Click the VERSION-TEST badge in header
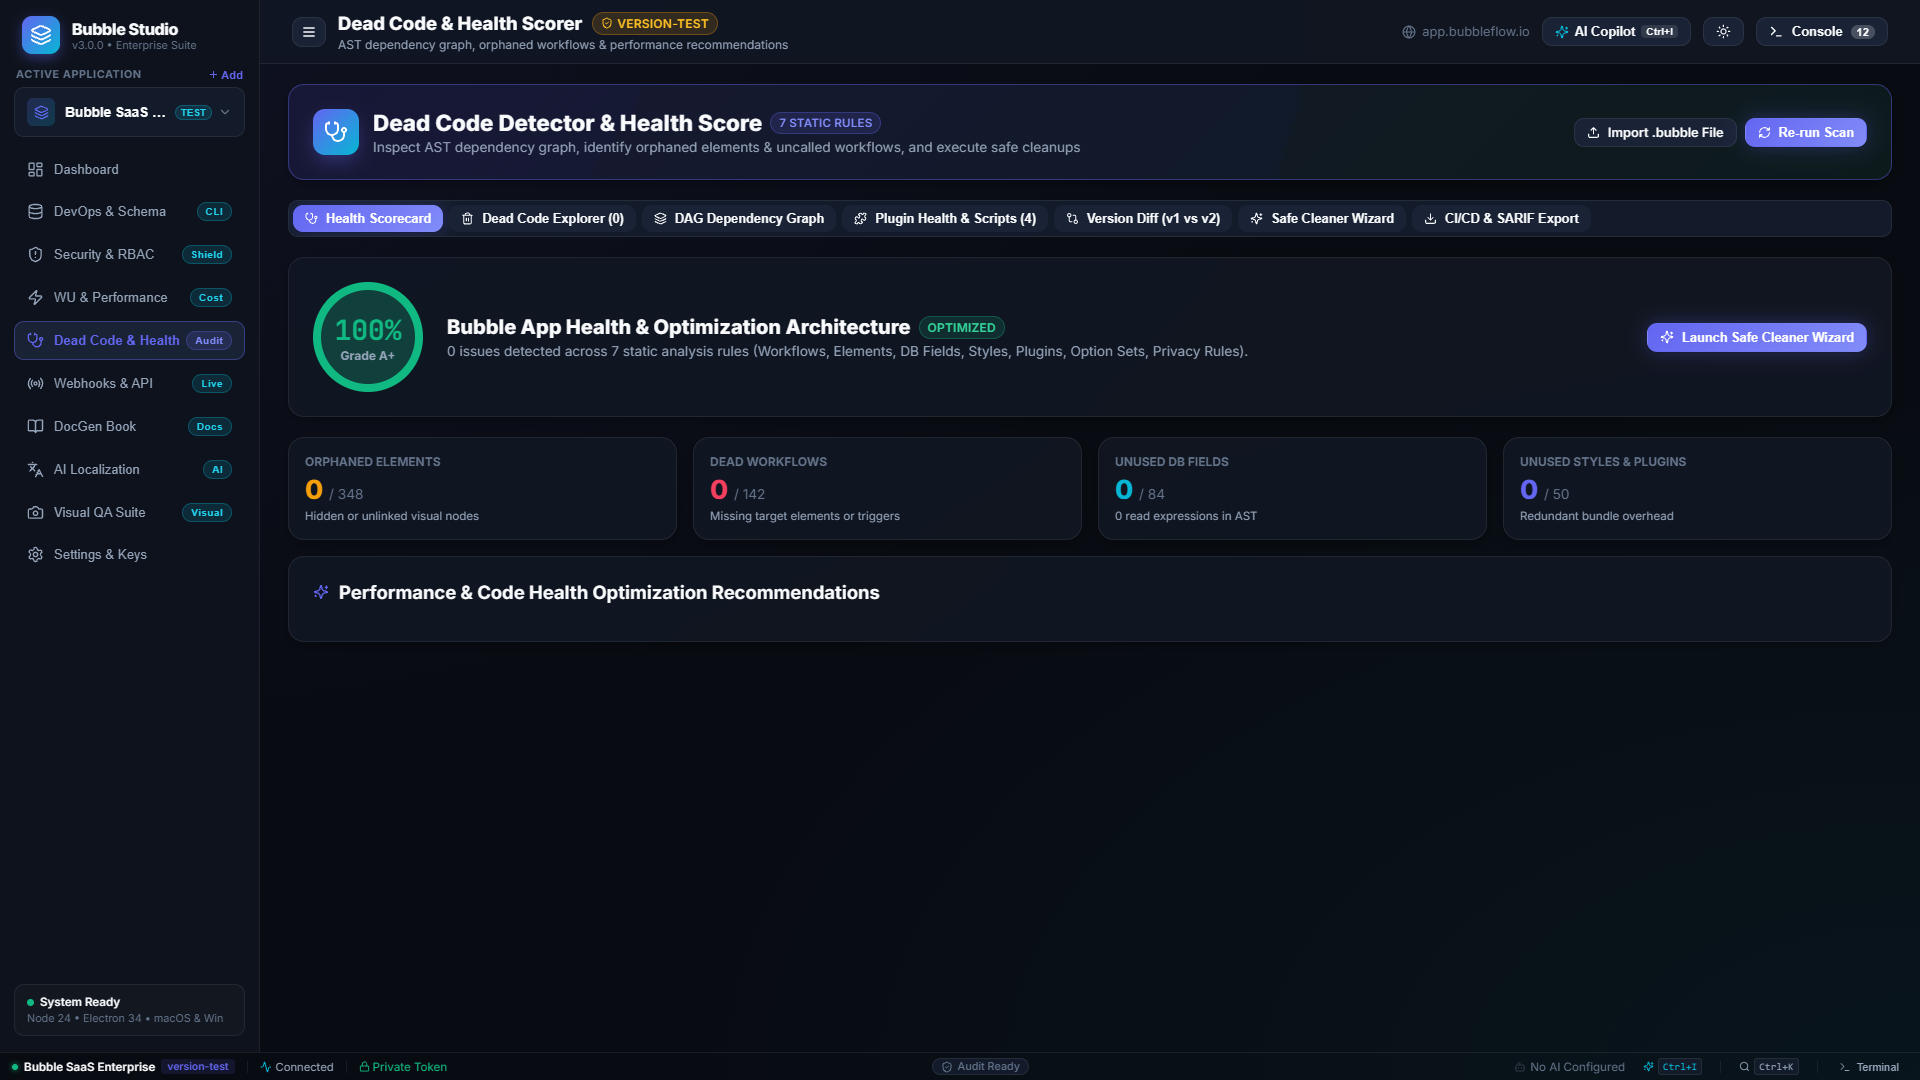The image size is (1920, 1080). tap(655, 24)
